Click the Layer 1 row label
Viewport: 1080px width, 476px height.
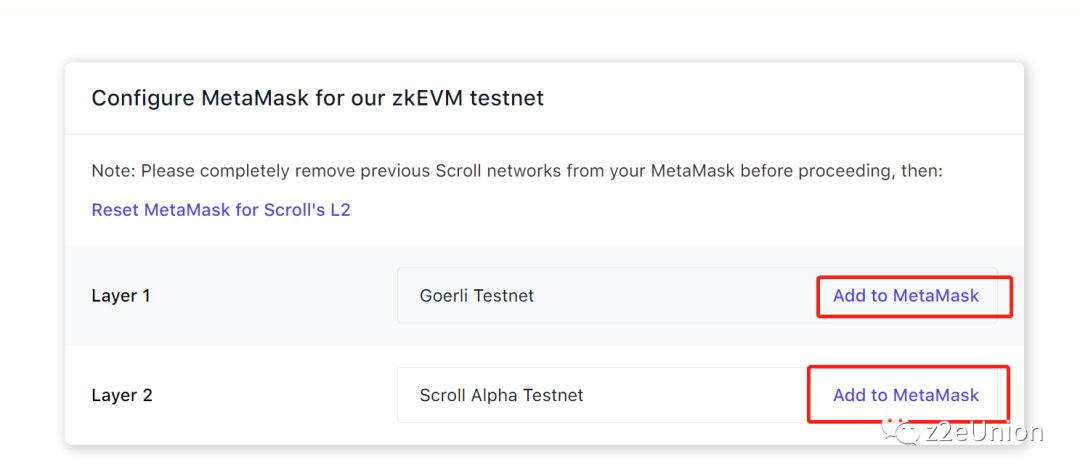pos(121,296)
